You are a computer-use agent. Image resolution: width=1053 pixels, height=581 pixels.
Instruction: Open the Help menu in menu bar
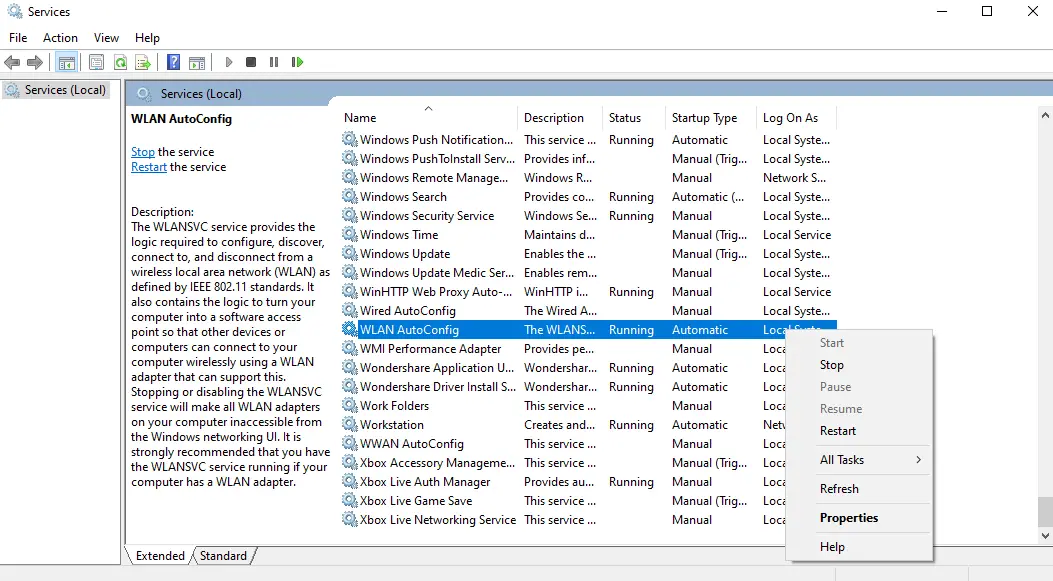click(147, 38)
